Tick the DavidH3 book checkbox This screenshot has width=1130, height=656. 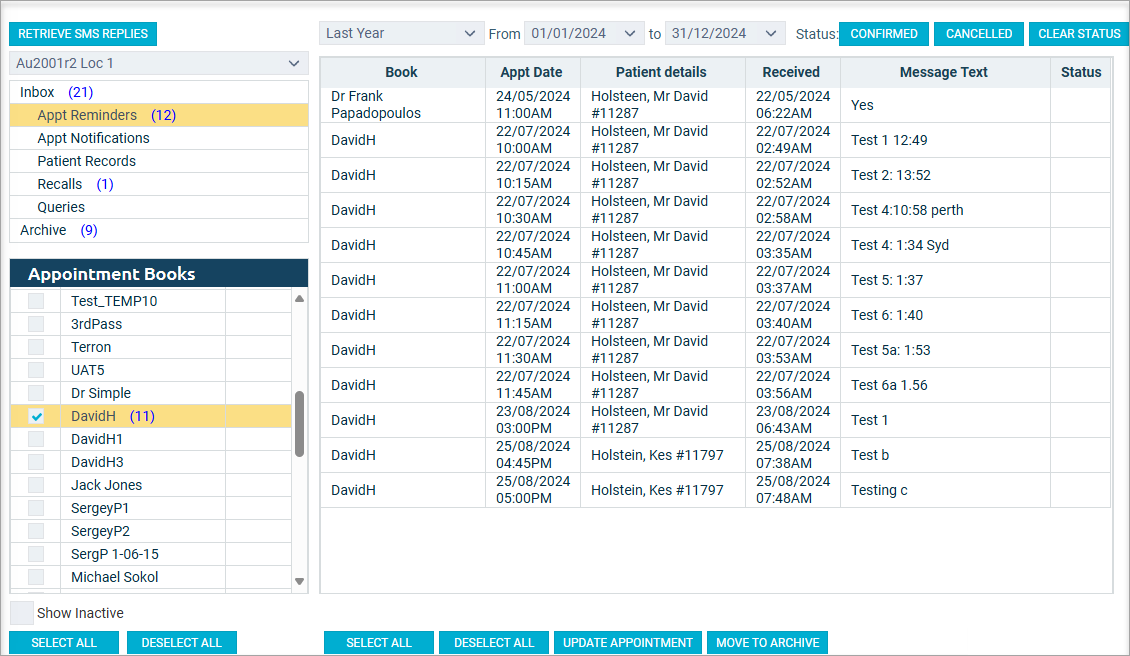tap(36, 463)
